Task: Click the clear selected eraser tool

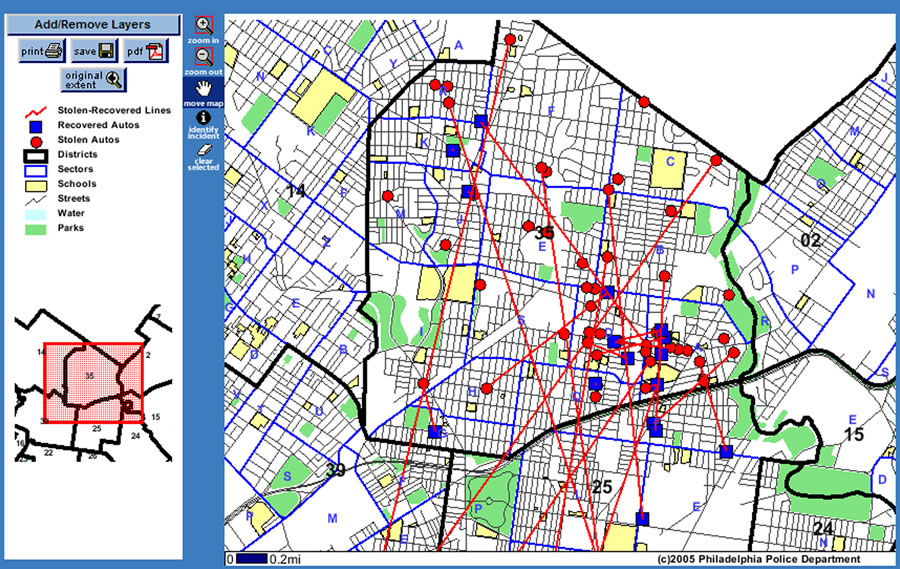Action: click(203, 157)
